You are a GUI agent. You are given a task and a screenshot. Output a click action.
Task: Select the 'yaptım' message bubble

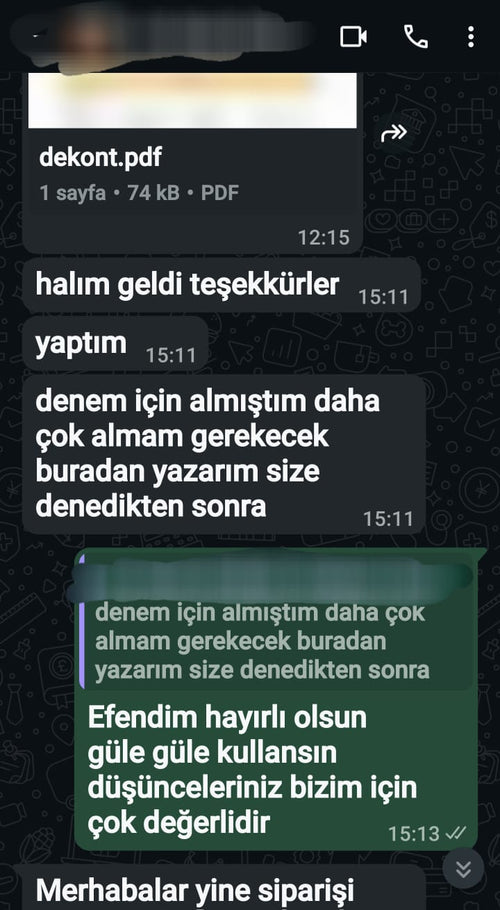pyautogui.click(x=115, y=344)
